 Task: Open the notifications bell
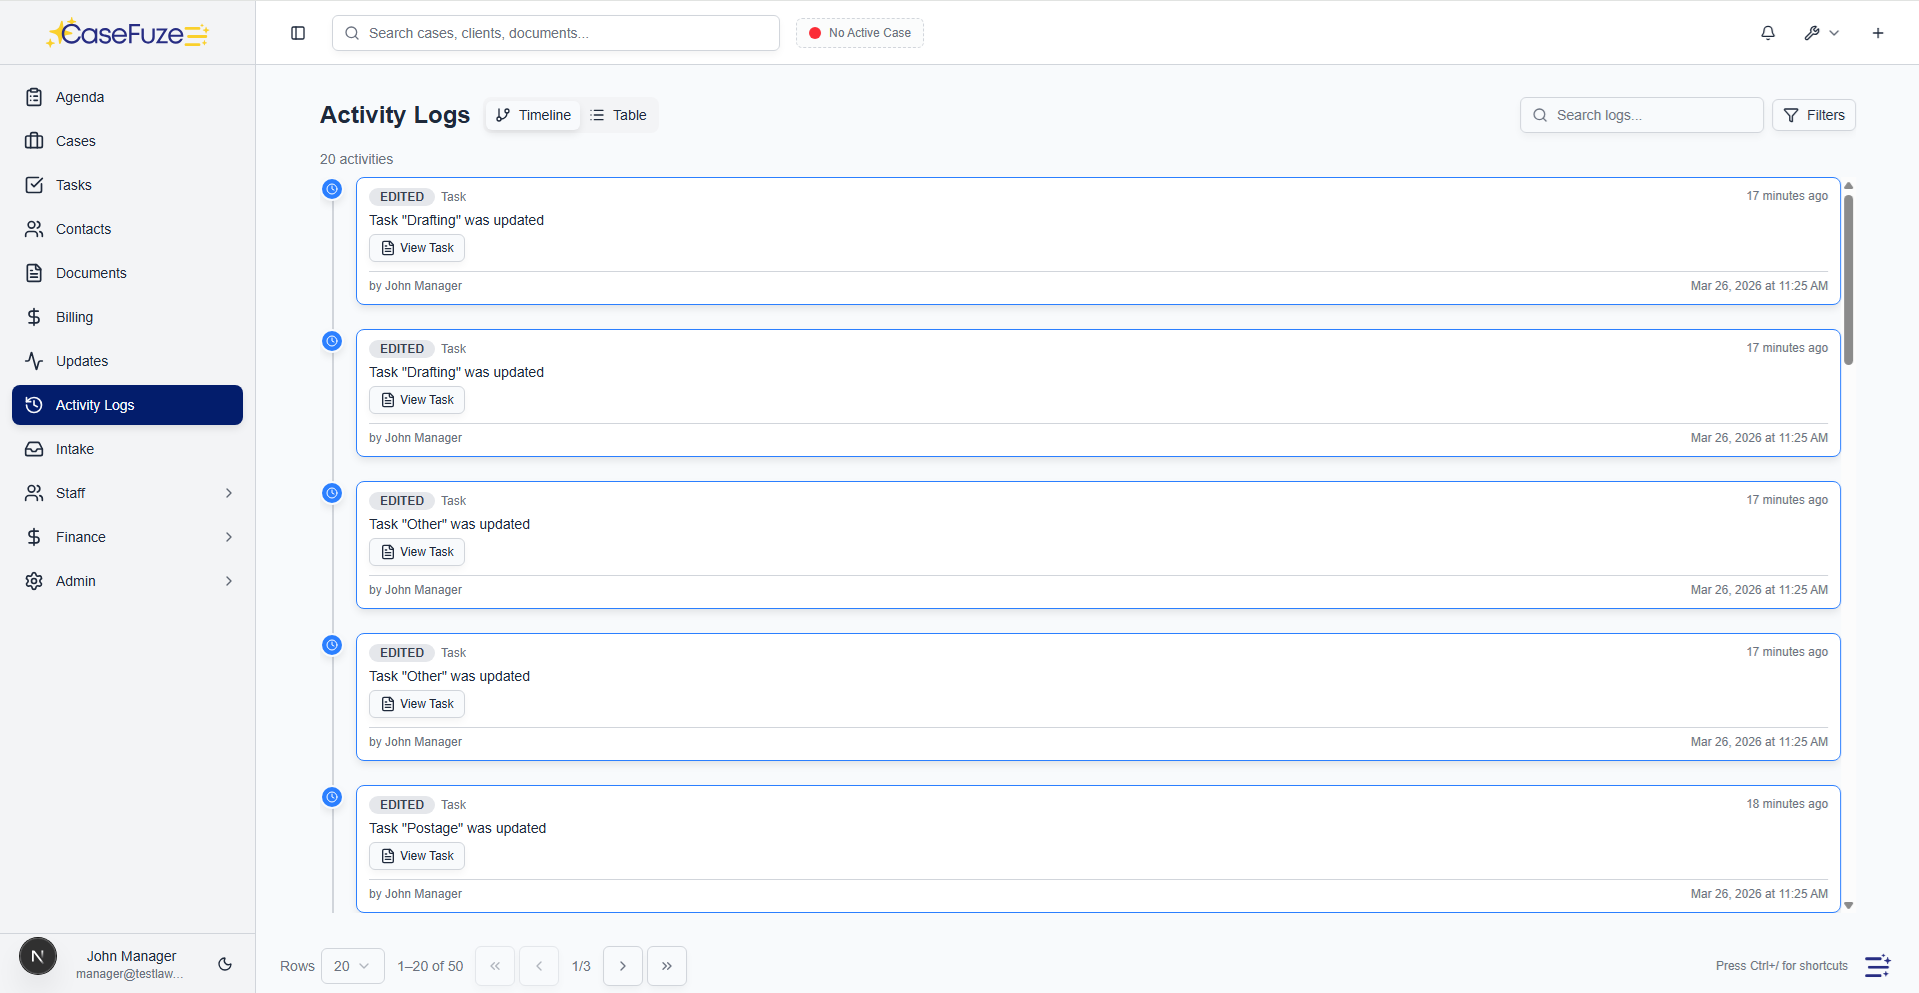click(x=1767, y=32)
